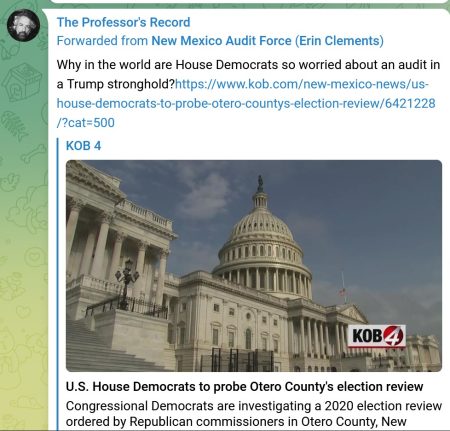Click the Erin Clements name in parentheses
This screenshot has width=450, height=431.
[339, 41]
